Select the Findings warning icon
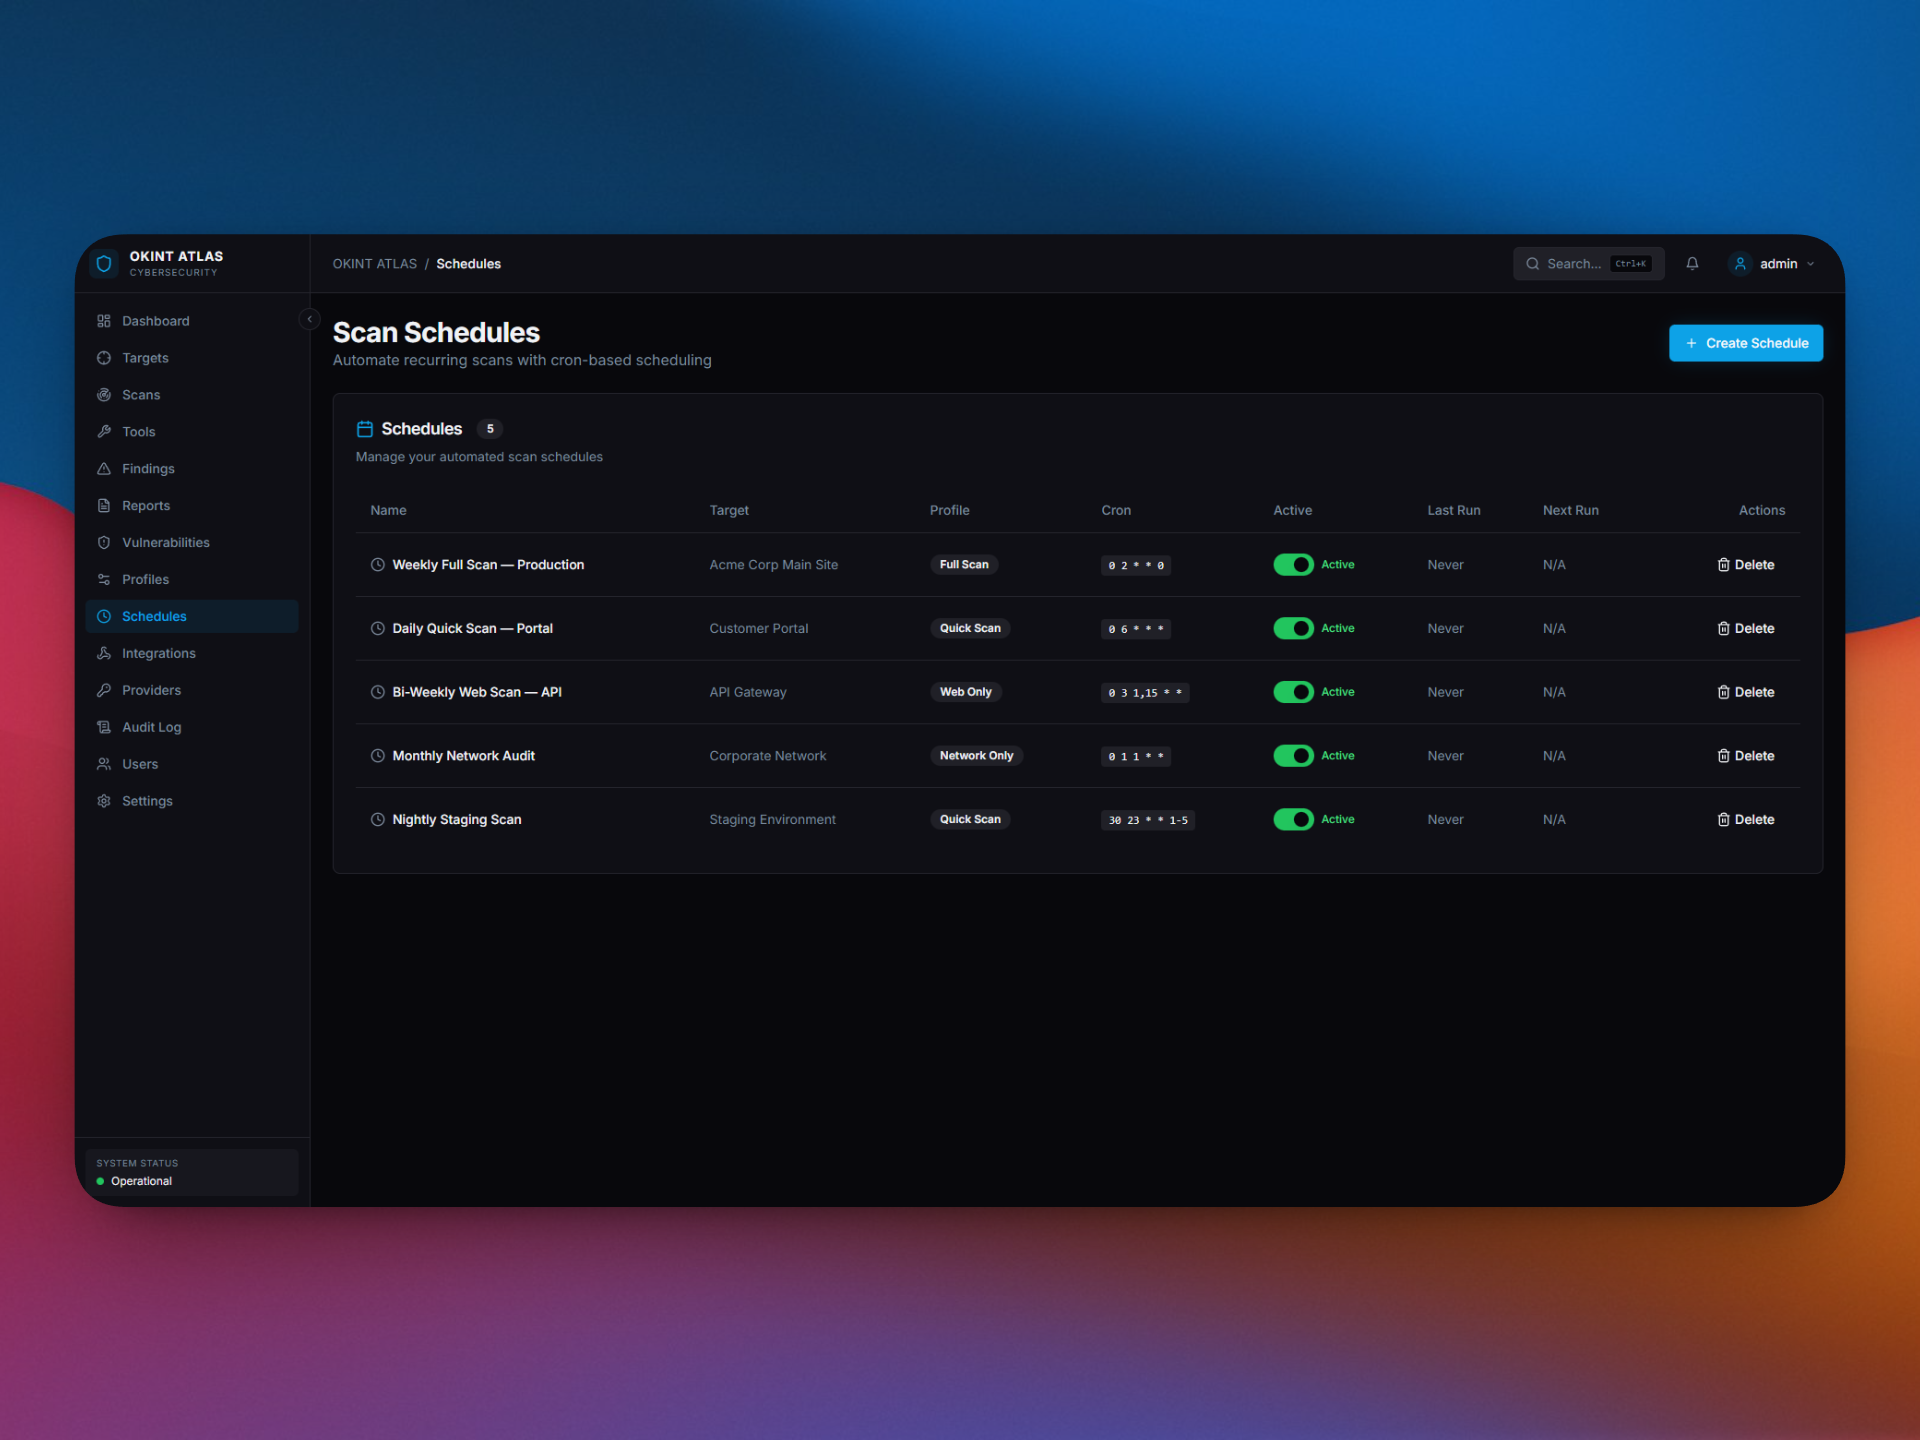The image size is (1920, 1440). pos(104,468)
